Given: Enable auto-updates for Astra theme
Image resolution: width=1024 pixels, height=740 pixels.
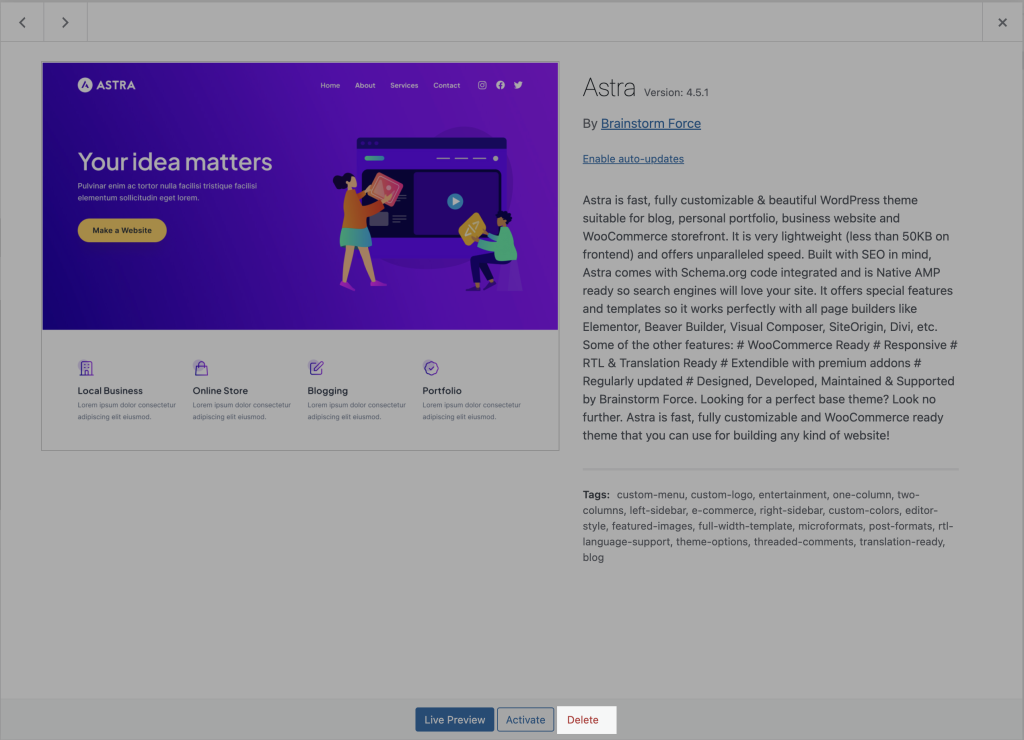Looking at the screenshot, I should (x=633, y=159).
